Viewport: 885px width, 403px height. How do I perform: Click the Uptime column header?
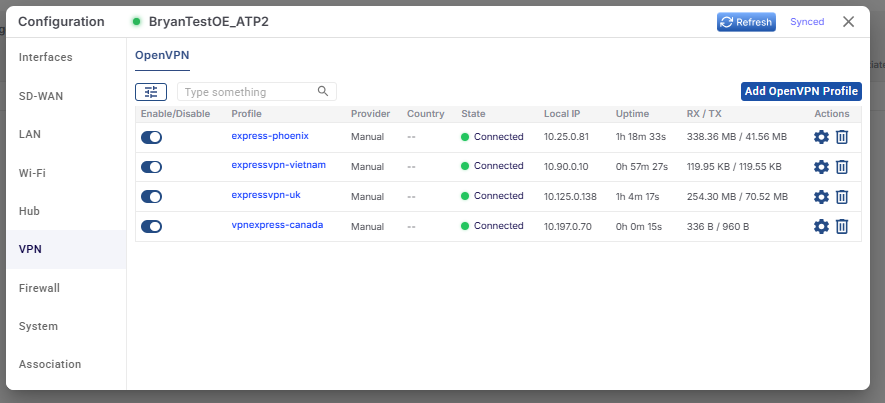[x=632, y=114]
